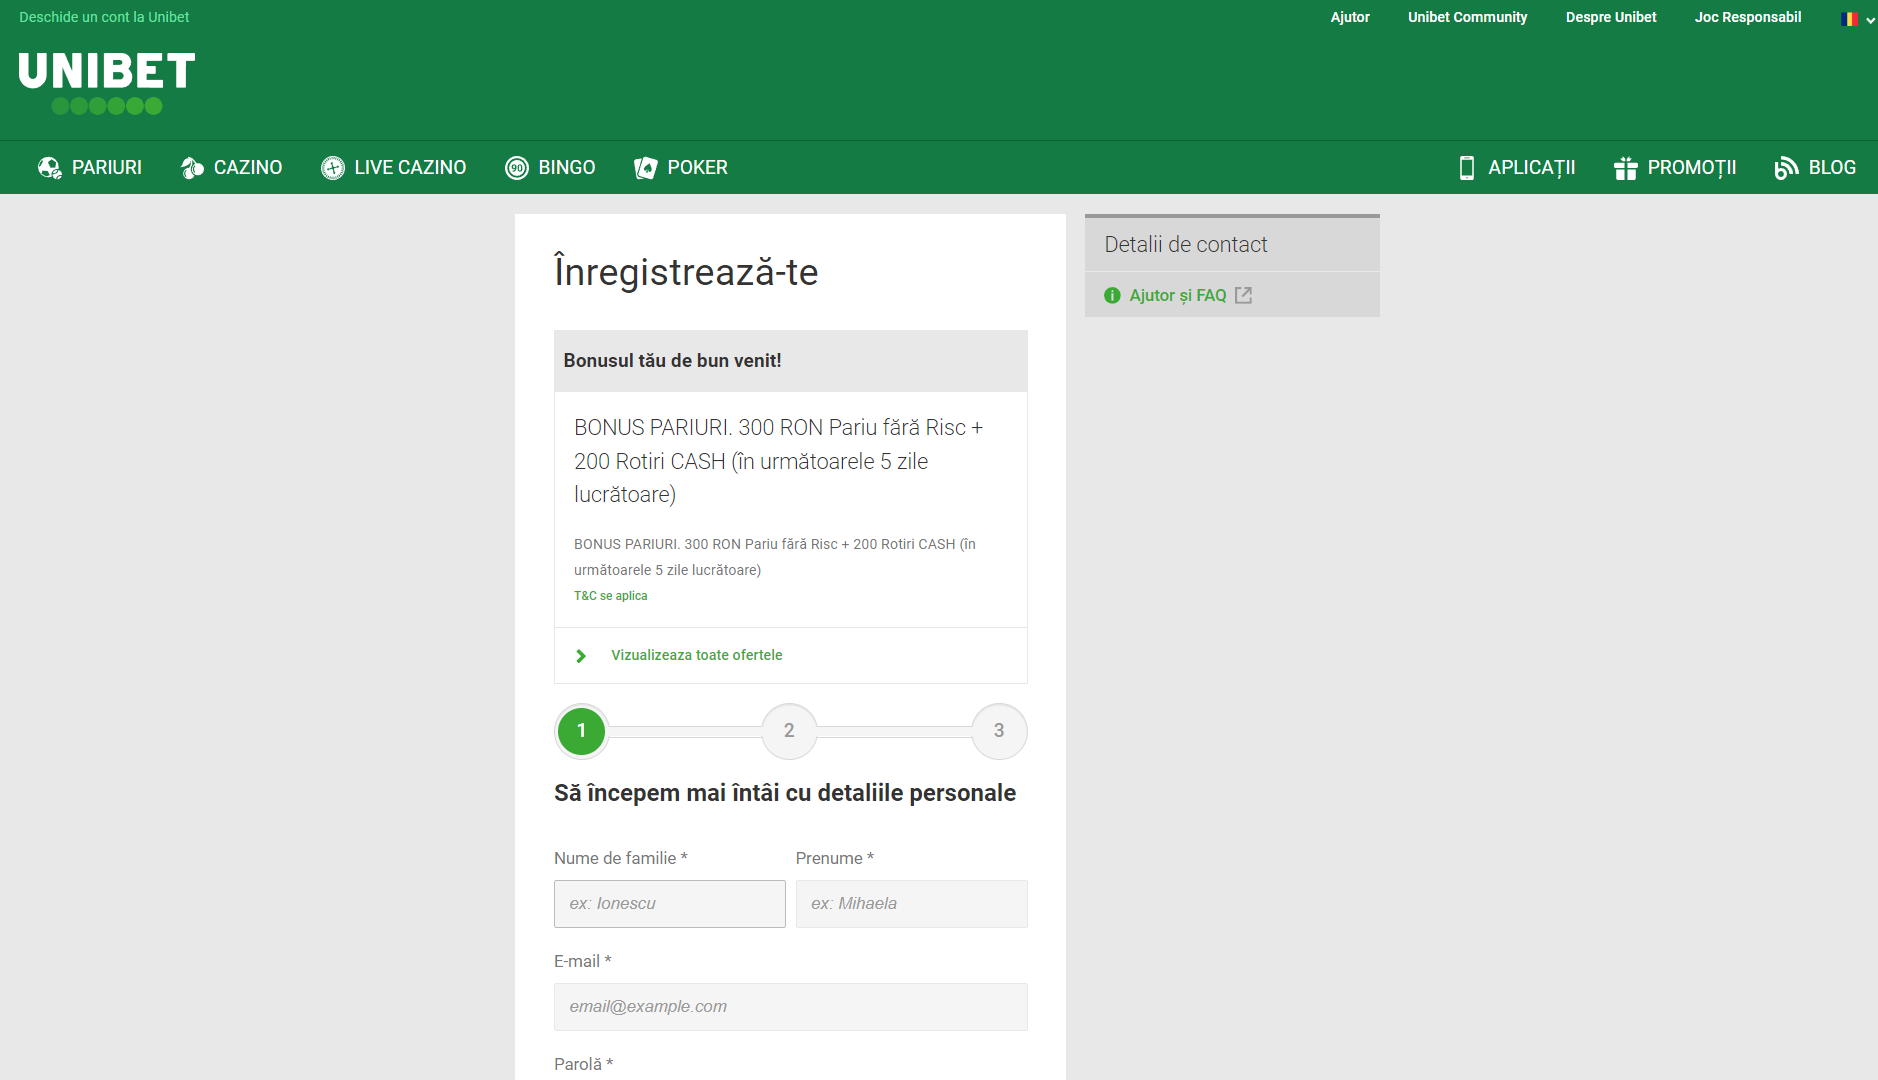This screenshot has height=1080, width=1878.
Task: Open the LIVE CAZINO menu item
Action: [393, 168]
